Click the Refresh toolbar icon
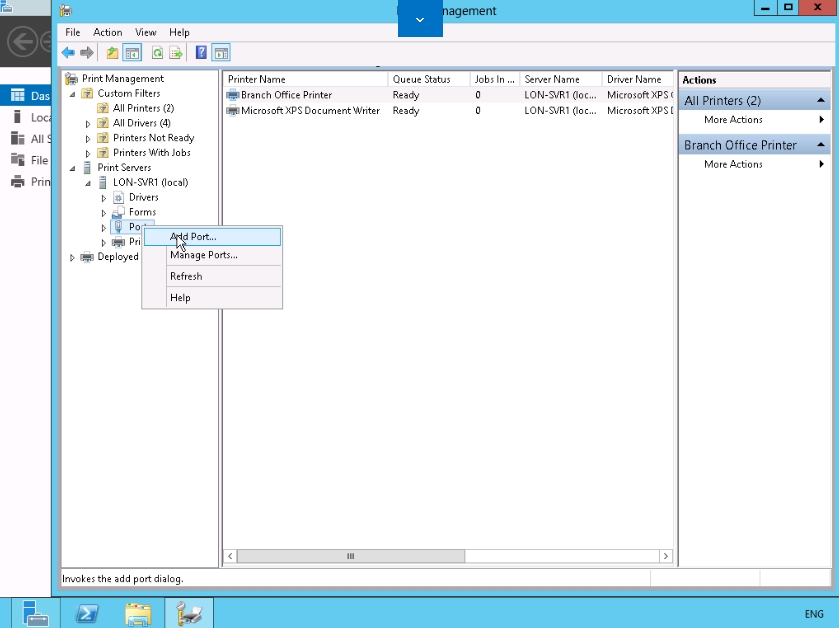Image resolution: width=839 pixels, height=628 pixels. (157, 53)
